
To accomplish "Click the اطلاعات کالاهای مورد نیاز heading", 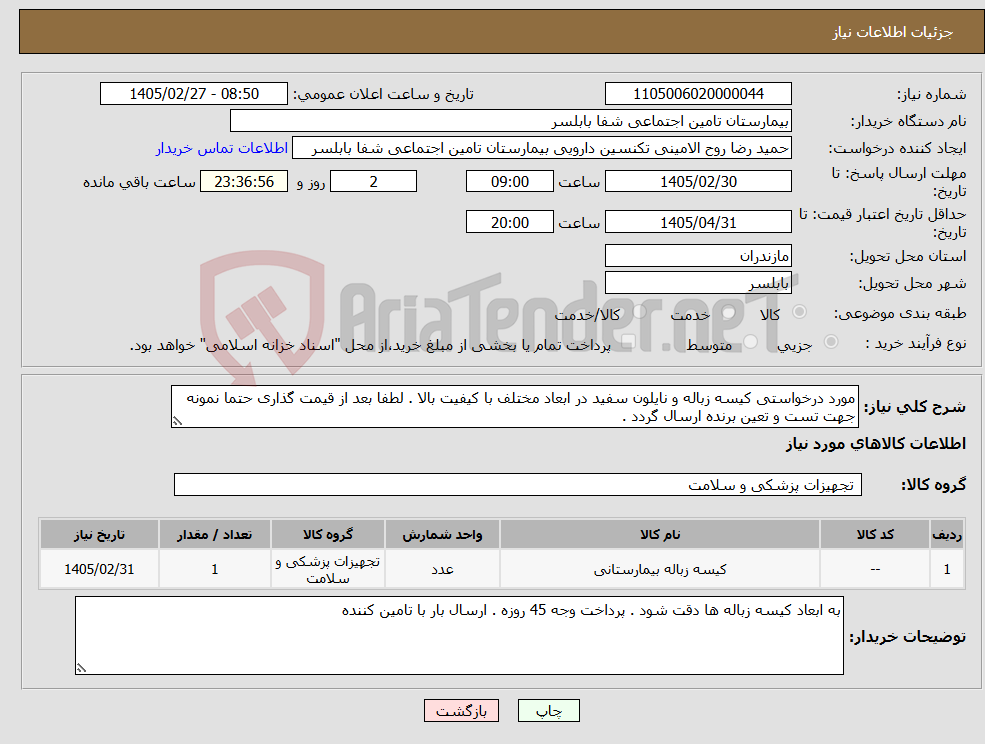I will (x=876, y=444).
